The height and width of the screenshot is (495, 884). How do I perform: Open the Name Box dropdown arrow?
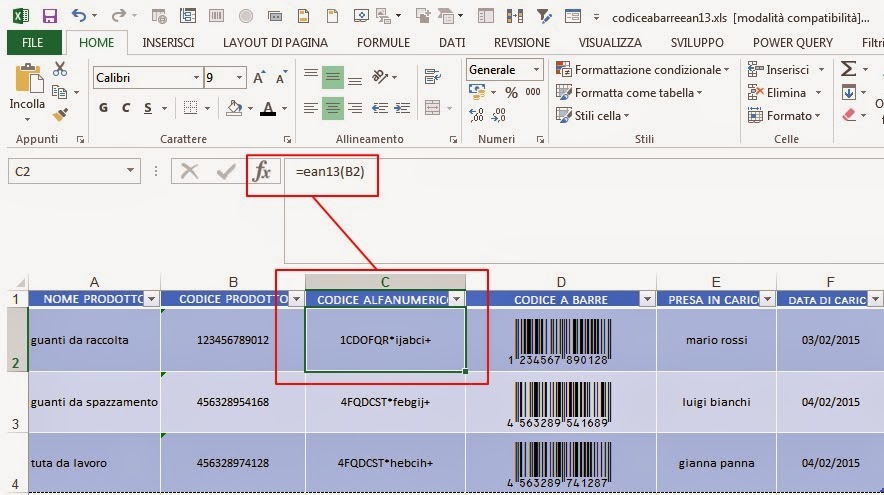pyautogui.click(x=130, y=171)
